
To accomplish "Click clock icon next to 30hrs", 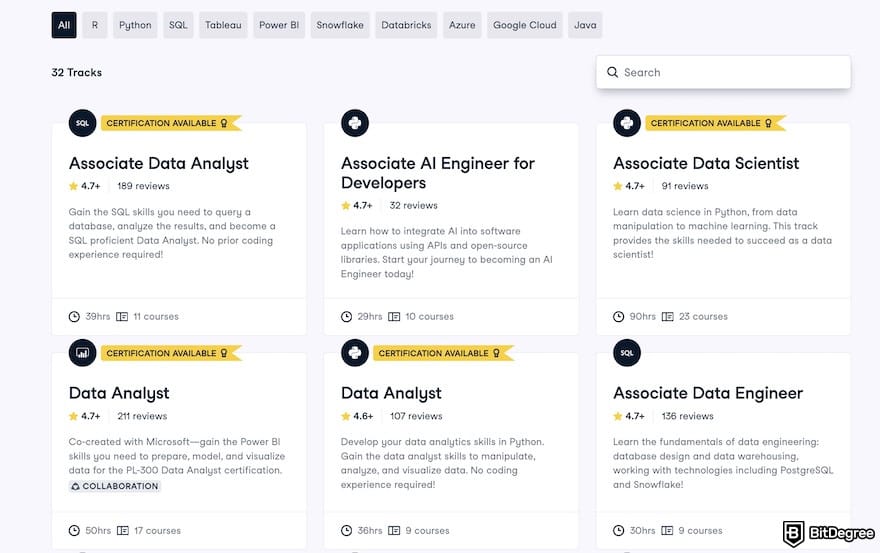I will 618,531.
